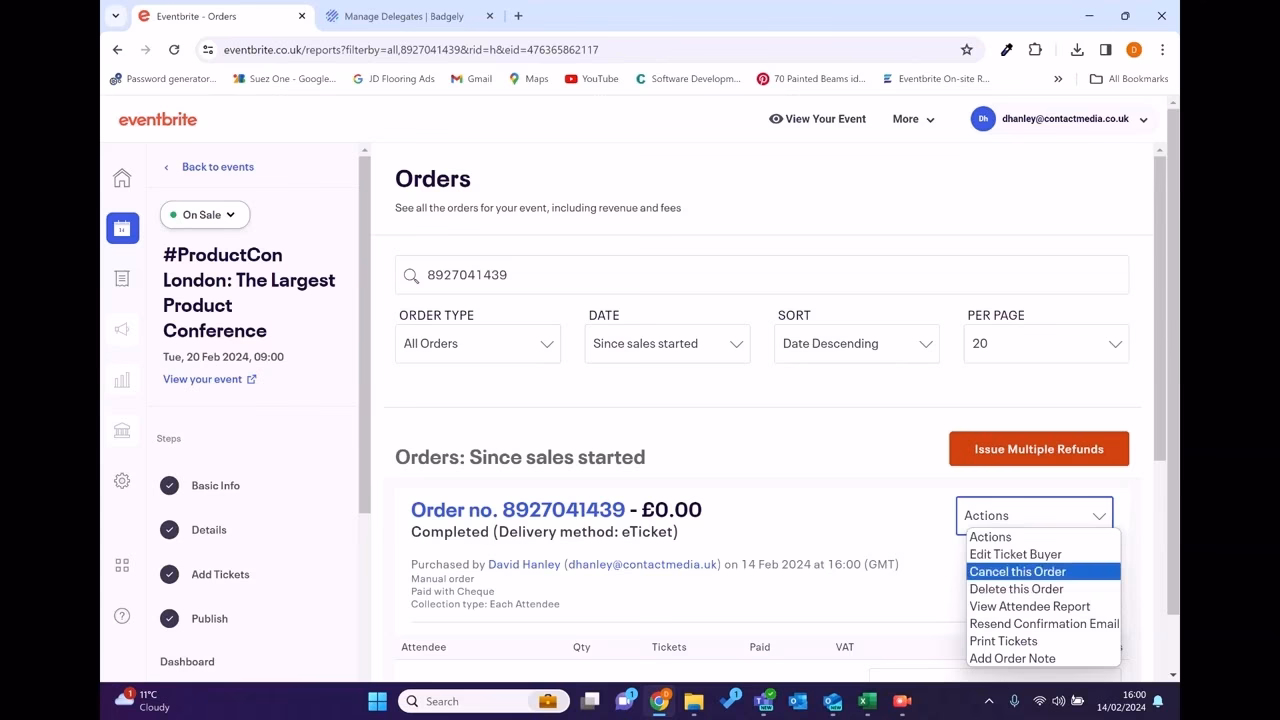Open the Help question mark icon

coord(122,616)
